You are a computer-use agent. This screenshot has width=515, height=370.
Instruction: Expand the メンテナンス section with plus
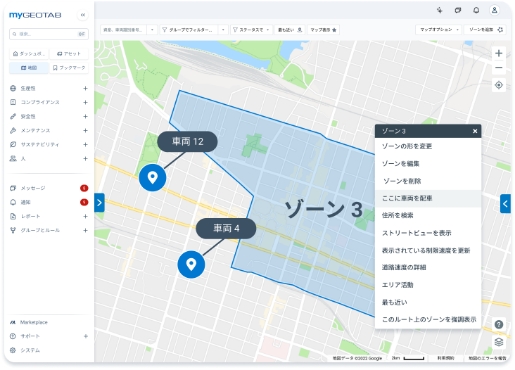tap(85, 130)
